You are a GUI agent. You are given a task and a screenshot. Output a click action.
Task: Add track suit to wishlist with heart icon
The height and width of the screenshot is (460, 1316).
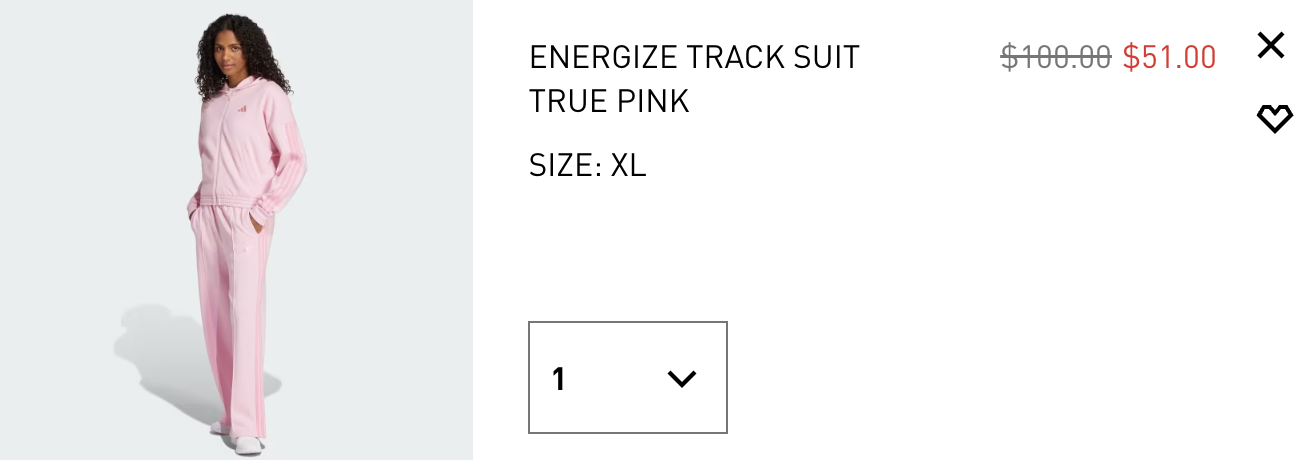click(x=1274, y=120)
